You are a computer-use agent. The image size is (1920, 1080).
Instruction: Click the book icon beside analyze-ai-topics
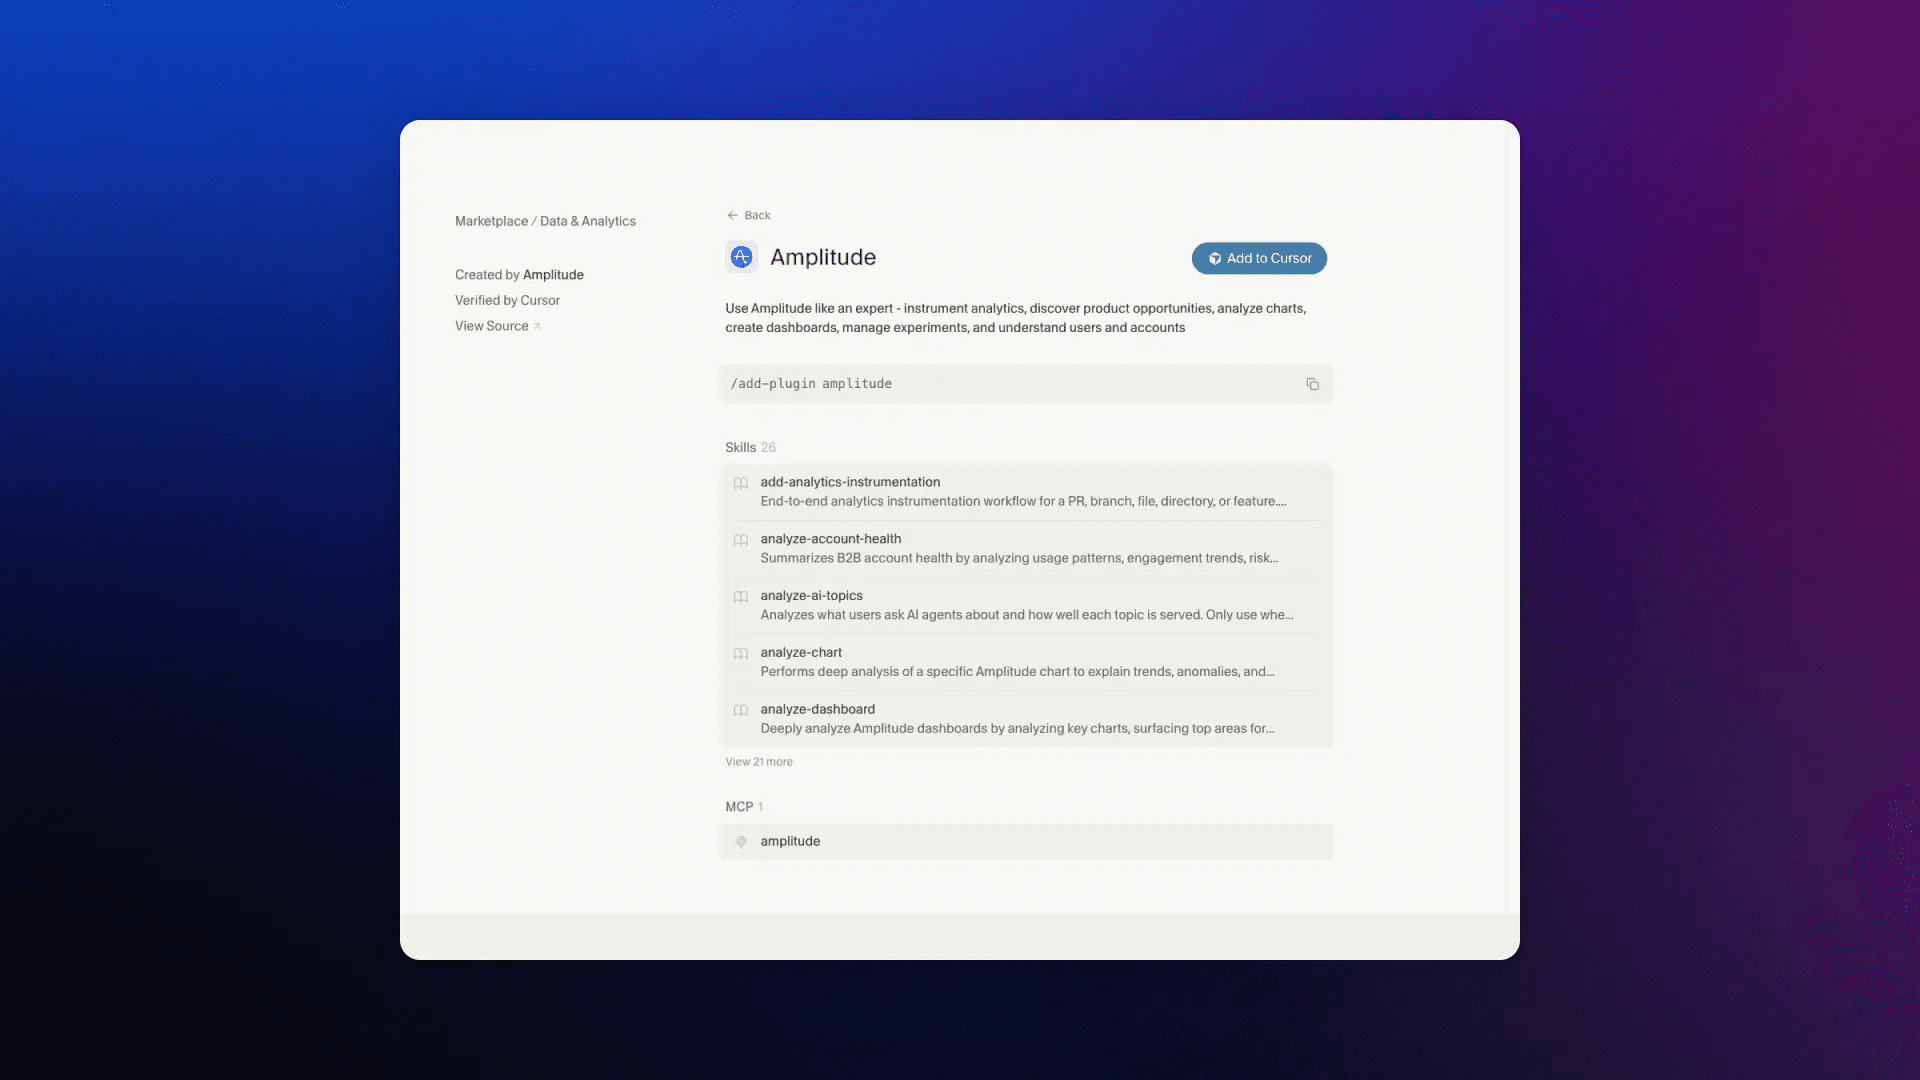[741, 597]
